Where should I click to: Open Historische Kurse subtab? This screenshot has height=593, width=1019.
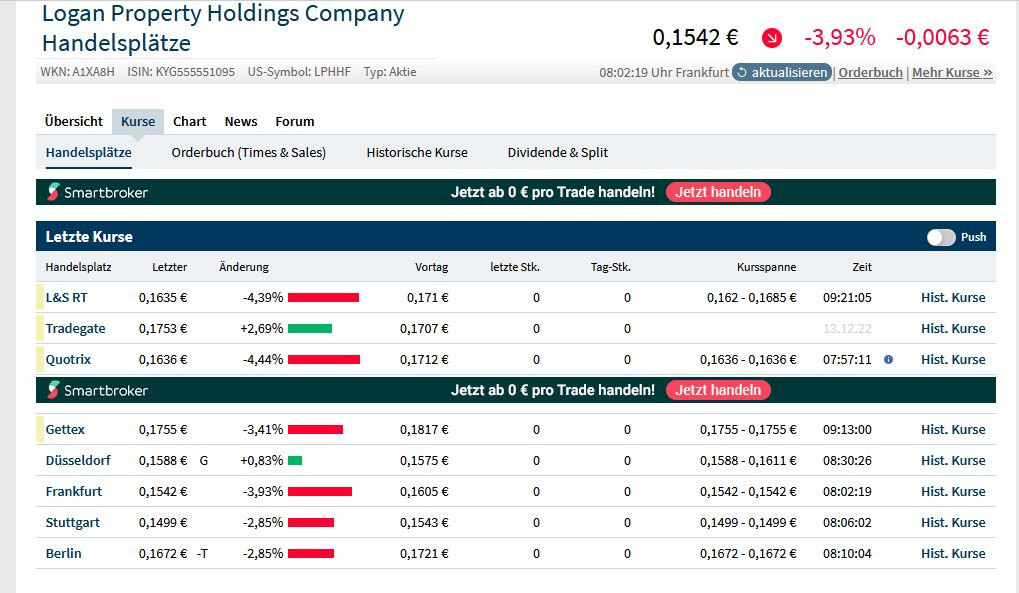pos(417,152)
